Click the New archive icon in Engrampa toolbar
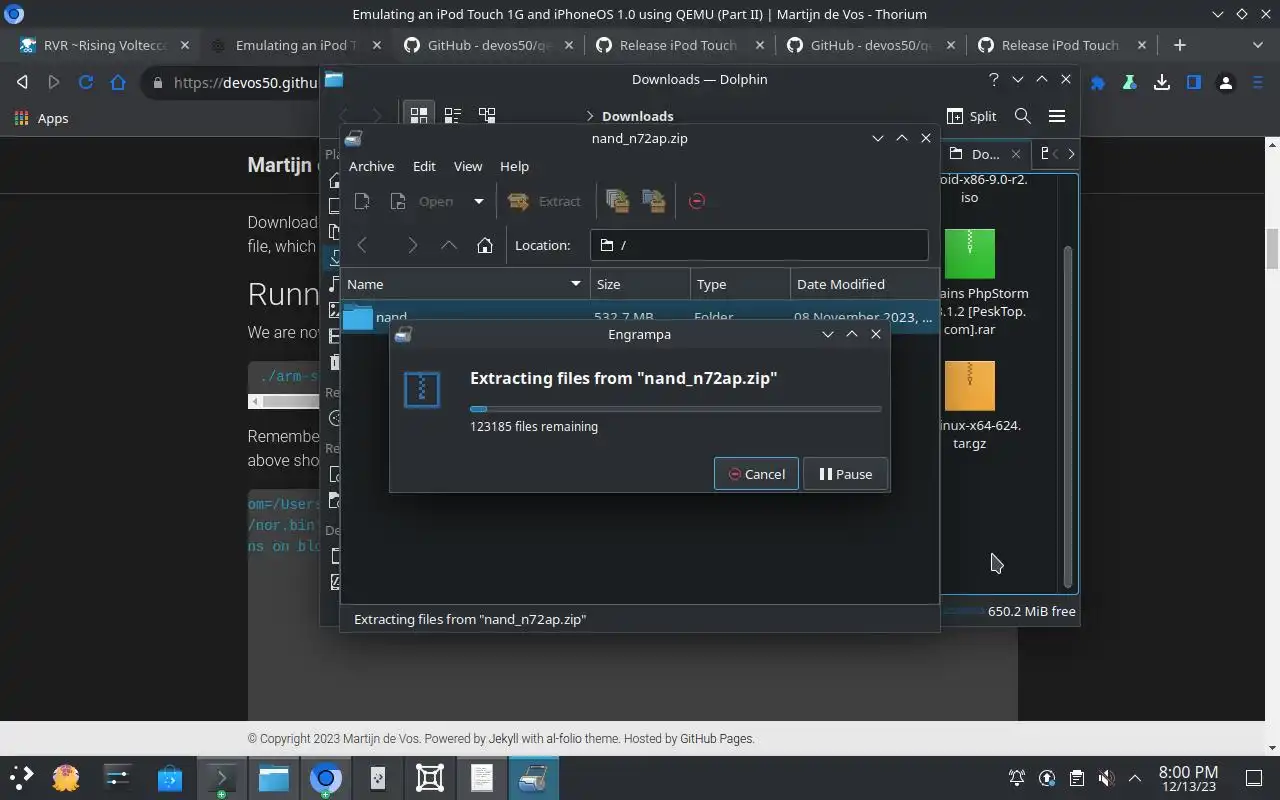1280x800 pixels. click(362, 201)
